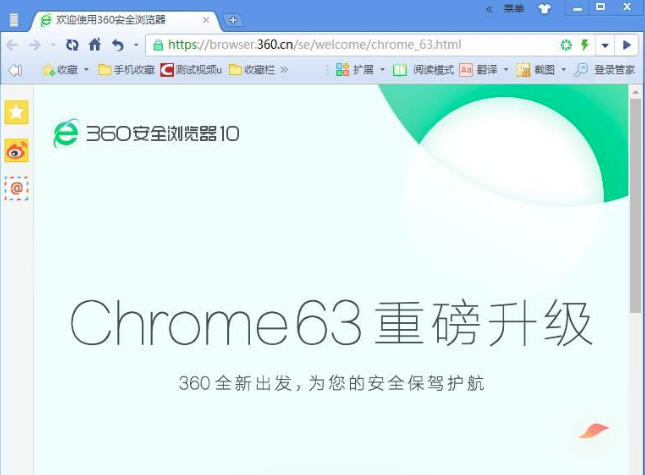Viewport: 645px width, 475px height.
Task: Toggle sidebar with collapse arrow icon
Action: click(15, 70)
